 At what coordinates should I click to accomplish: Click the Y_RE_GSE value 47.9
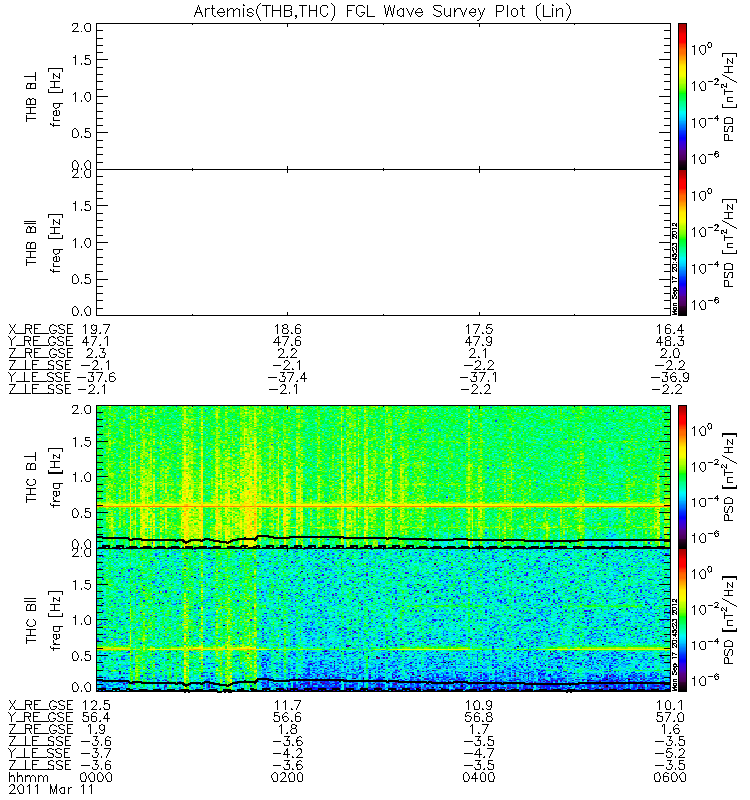(479, 341)
